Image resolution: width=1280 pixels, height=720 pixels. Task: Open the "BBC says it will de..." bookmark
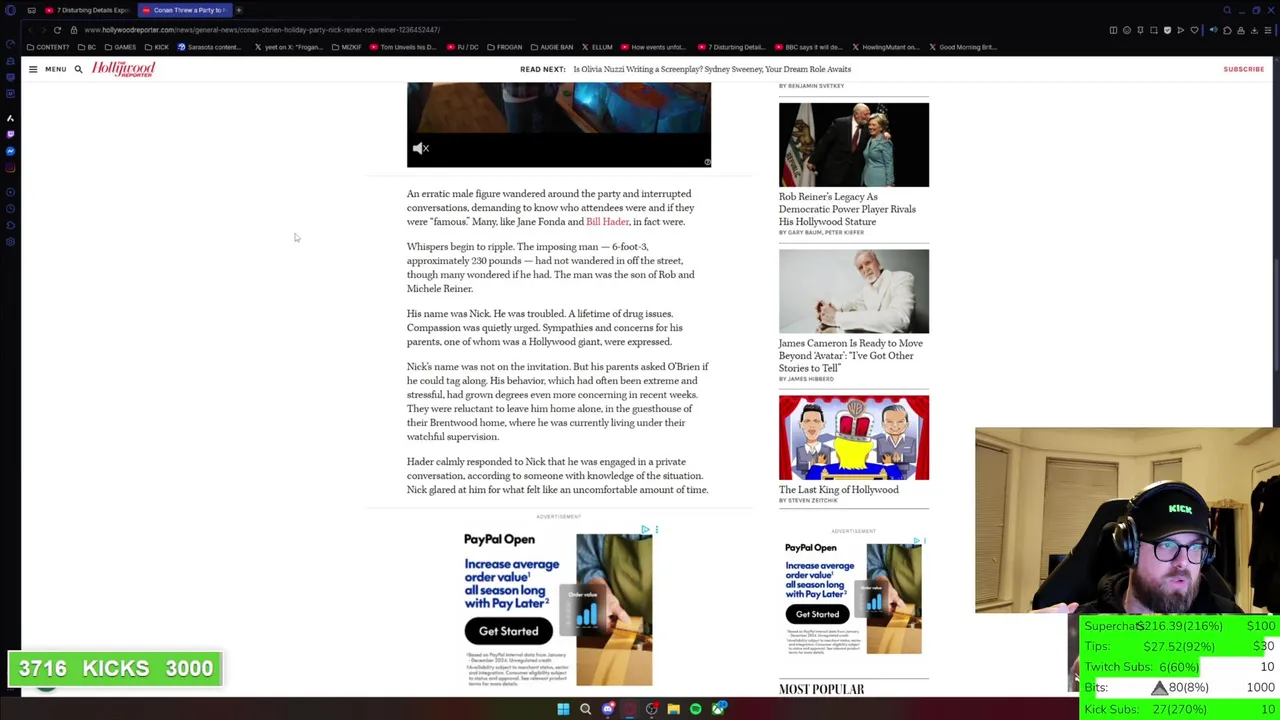pos(811,47)
